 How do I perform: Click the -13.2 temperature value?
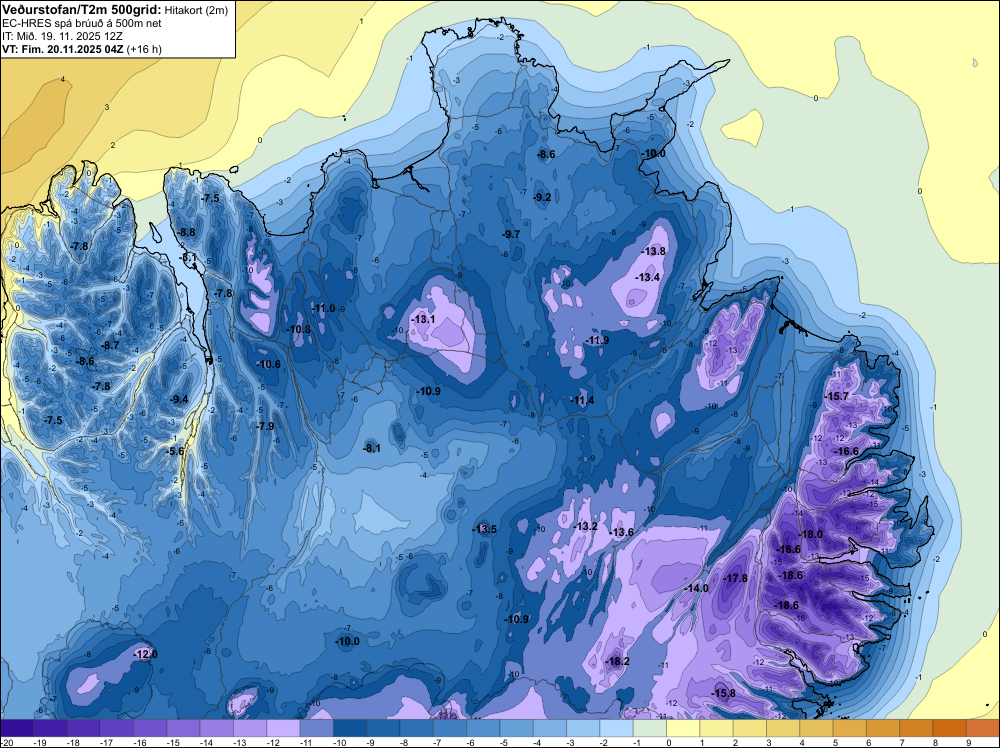pyautogui.click(x=585, y=527)
